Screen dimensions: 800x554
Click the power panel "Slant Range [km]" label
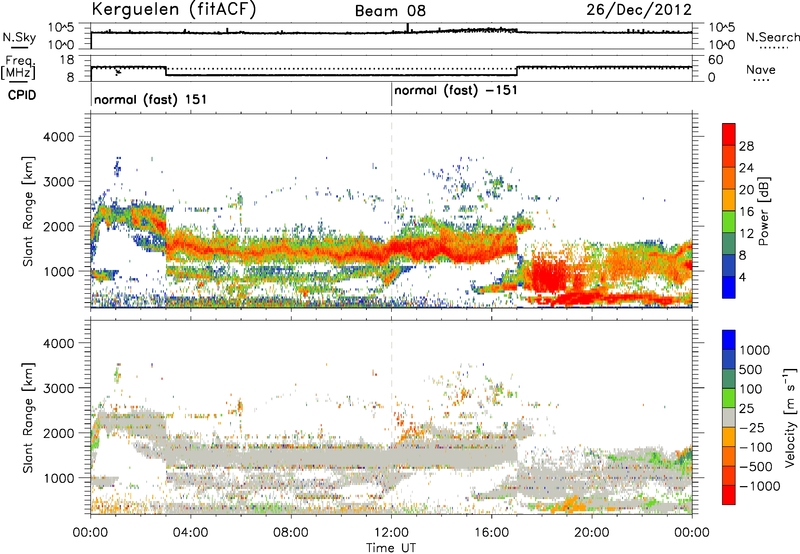(x=28, y=211)
